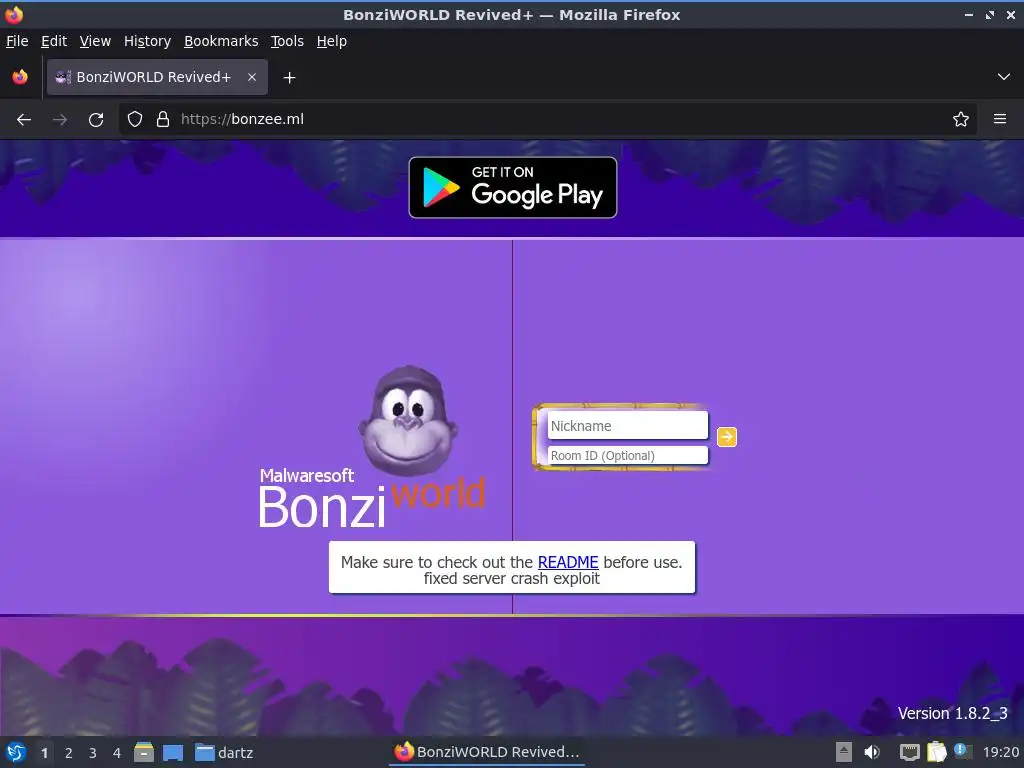Open the README link
The width and height of the screenshot is (1024, 768).
tap(568, 562)
